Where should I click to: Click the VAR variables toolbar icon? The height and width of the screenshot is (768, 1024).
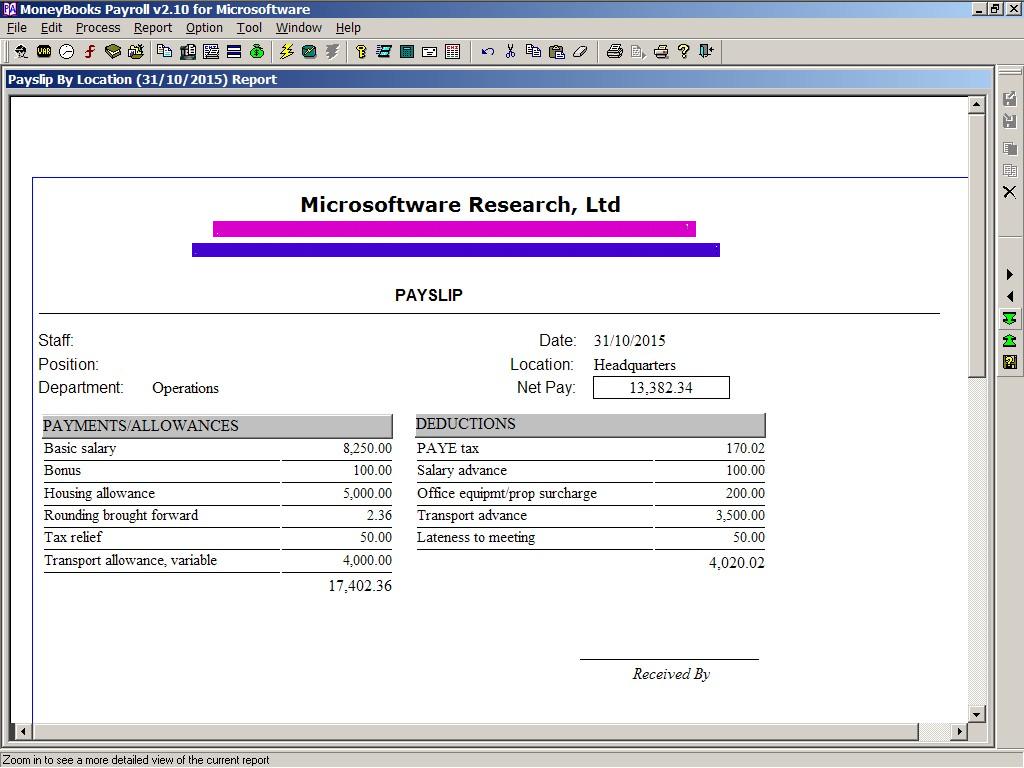pos(44,51)
